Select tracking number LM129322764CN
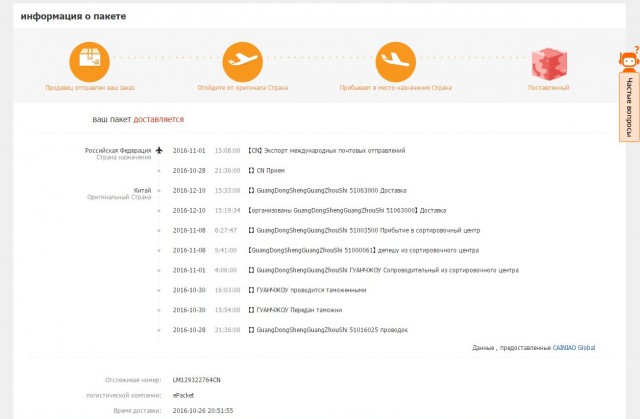The image size is (640, 419). (x=196, y=380)
